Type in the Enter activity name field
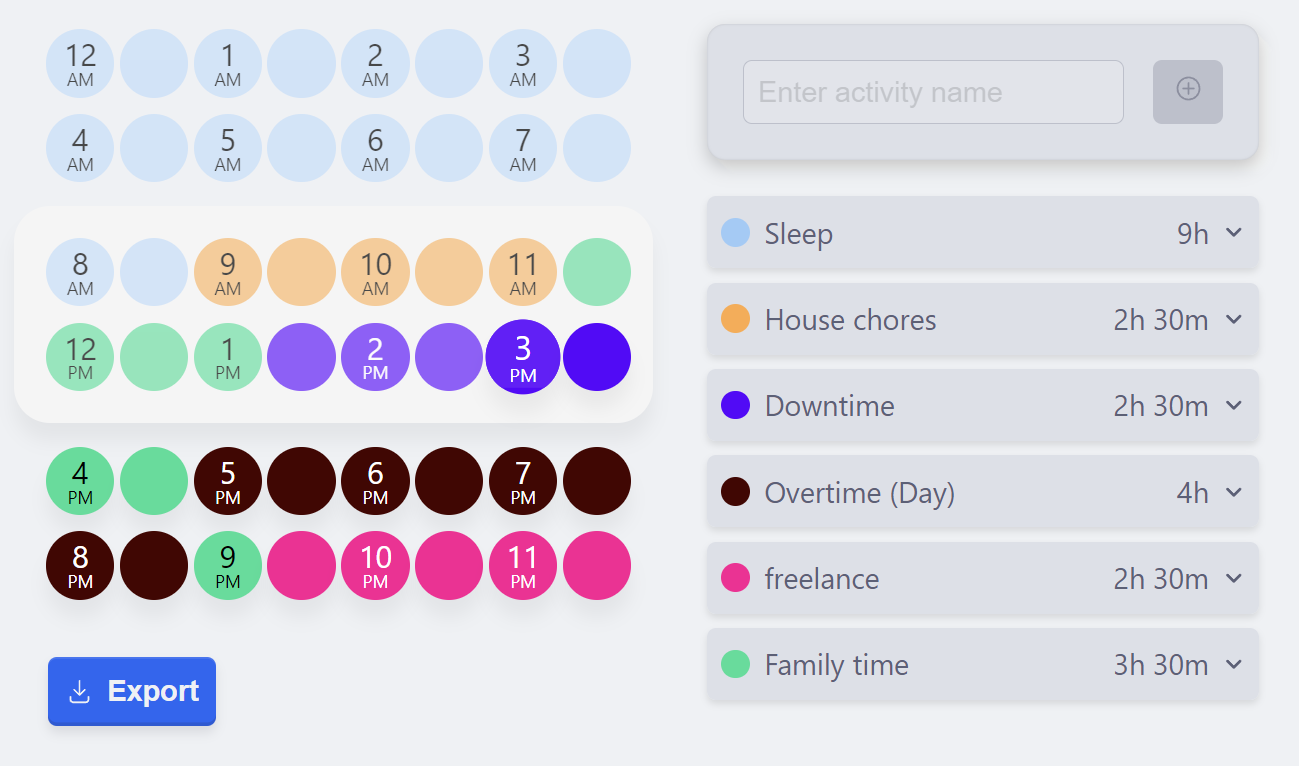The height and width of the screenshot is (766, 1299). 932,92
